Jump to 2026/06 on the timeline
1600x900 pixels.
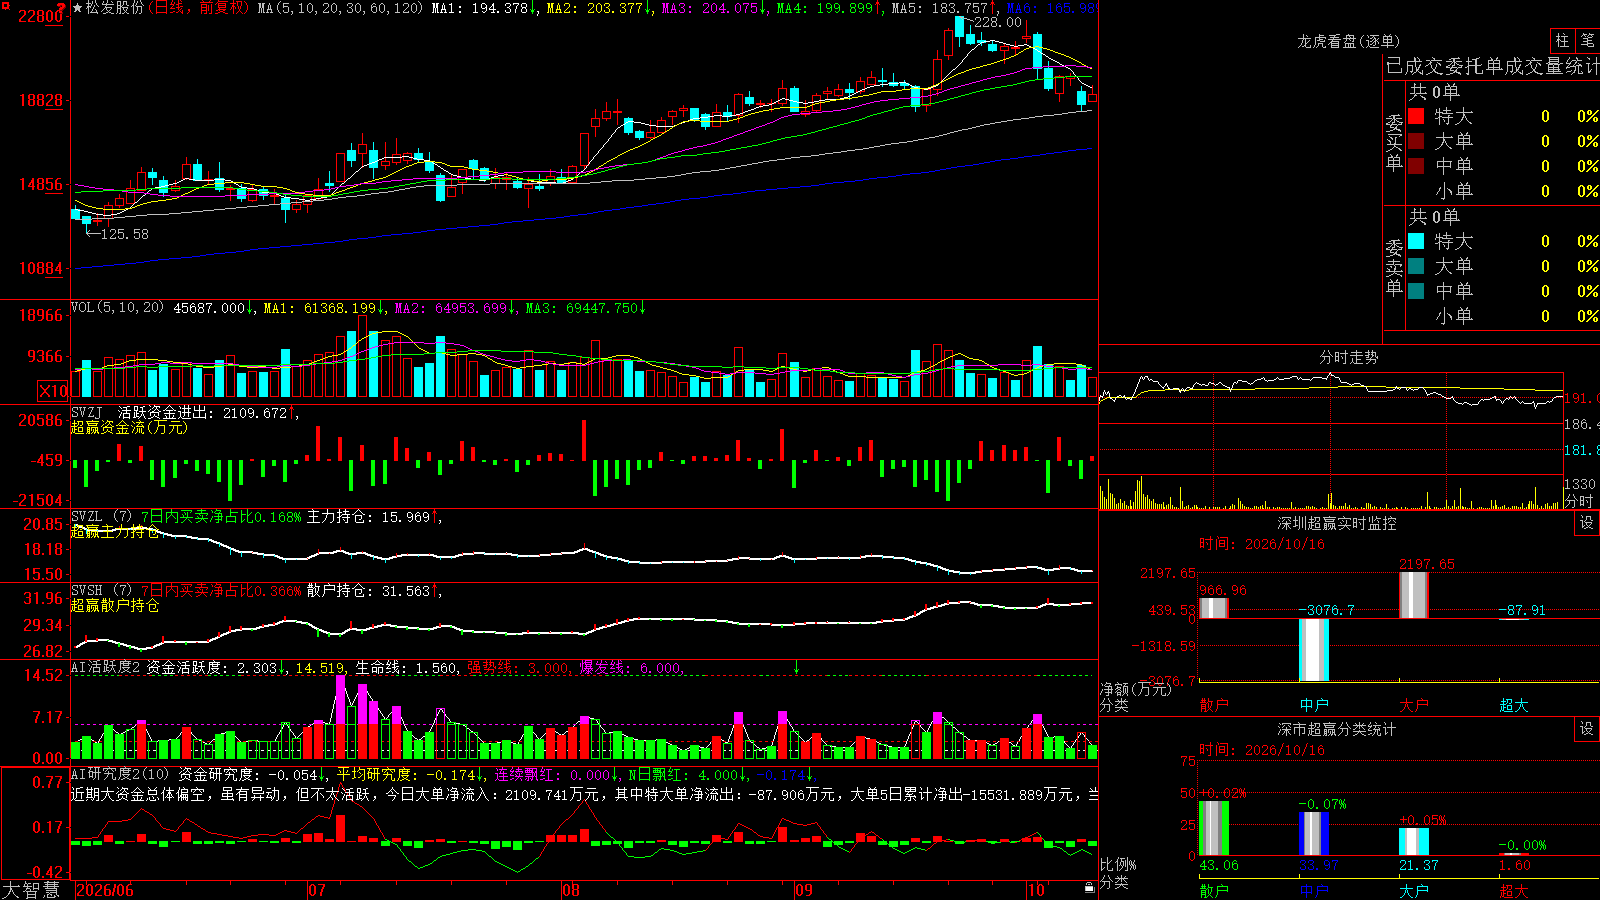click(x=105, y=890)
